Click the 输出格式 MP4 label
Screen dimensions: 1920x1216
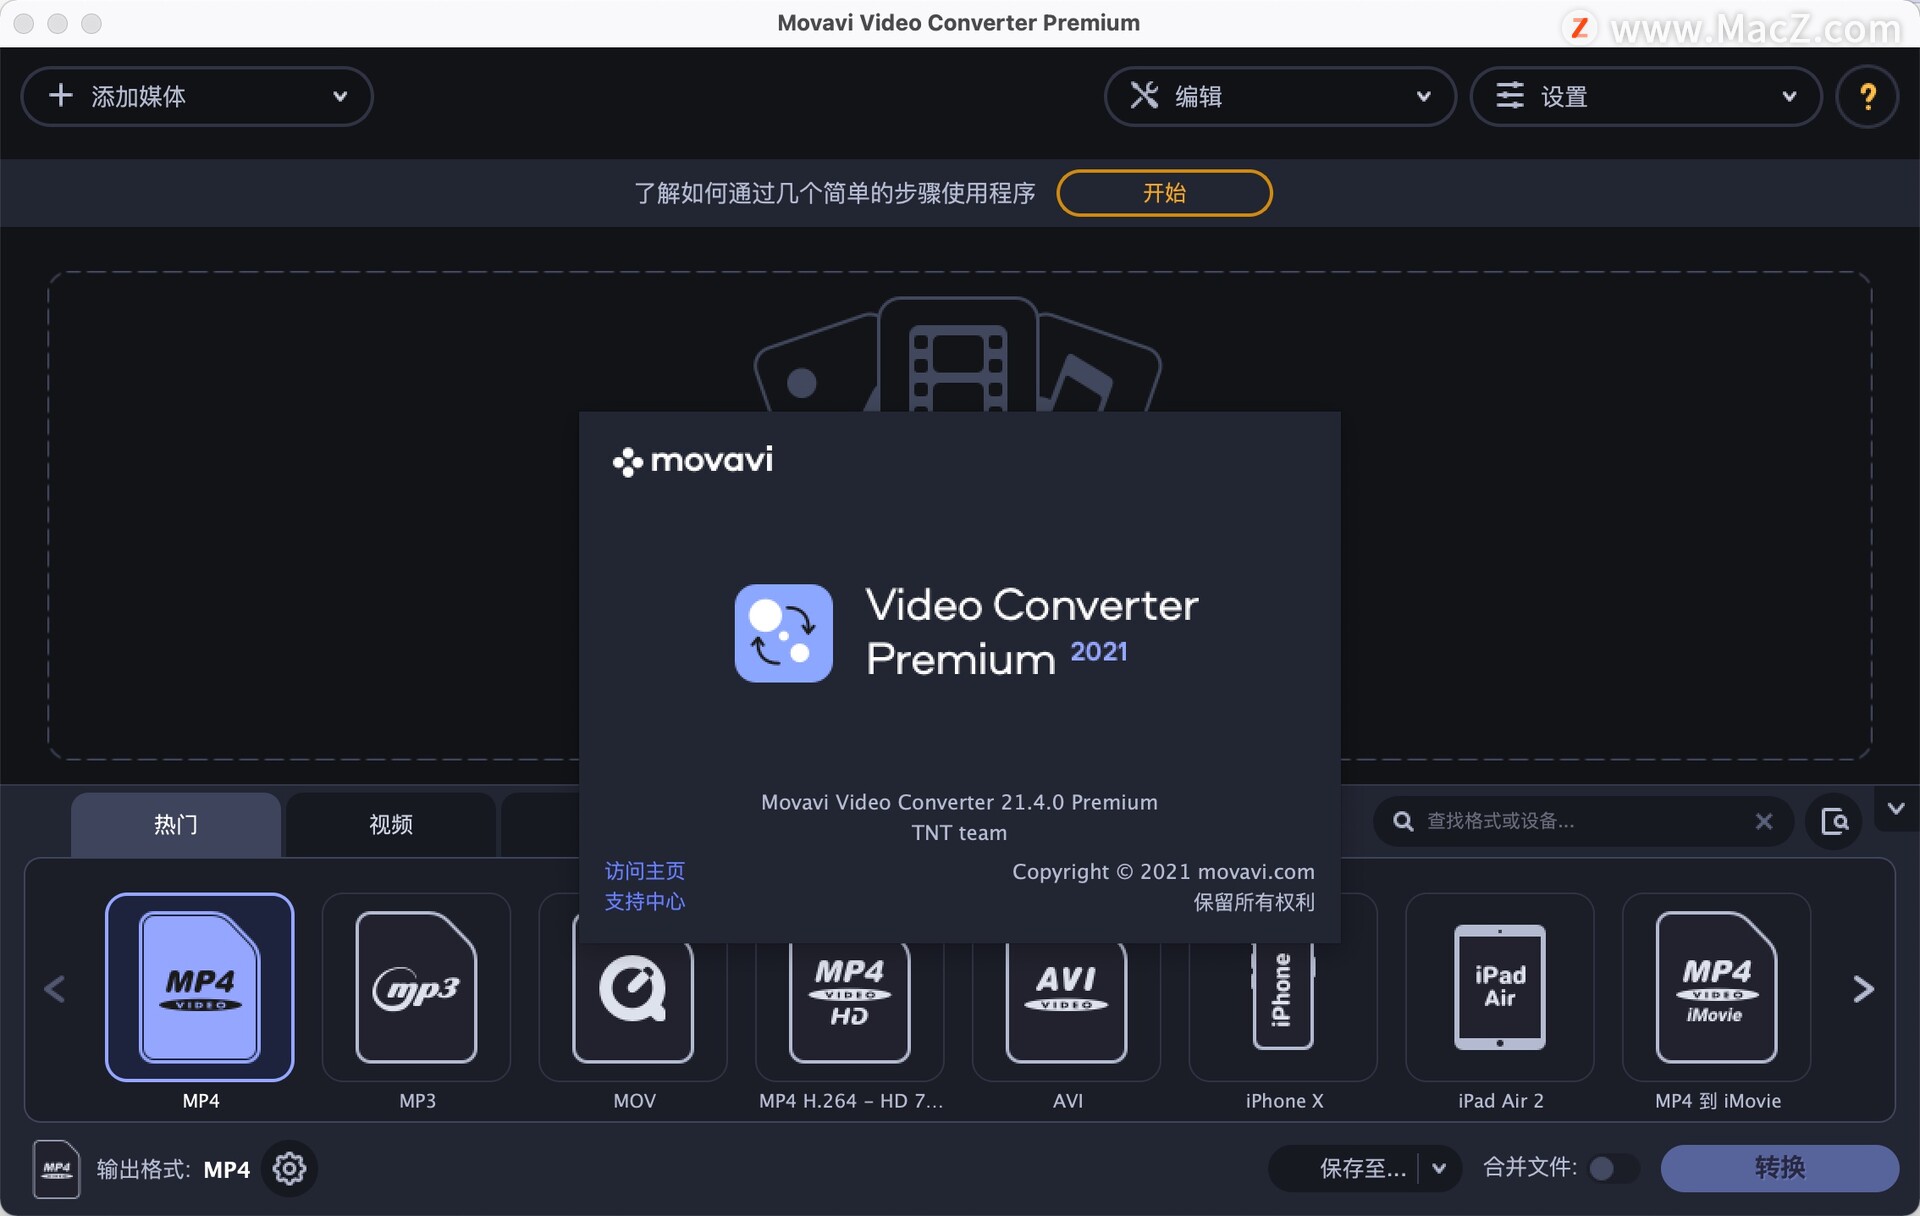(173, 1169)
